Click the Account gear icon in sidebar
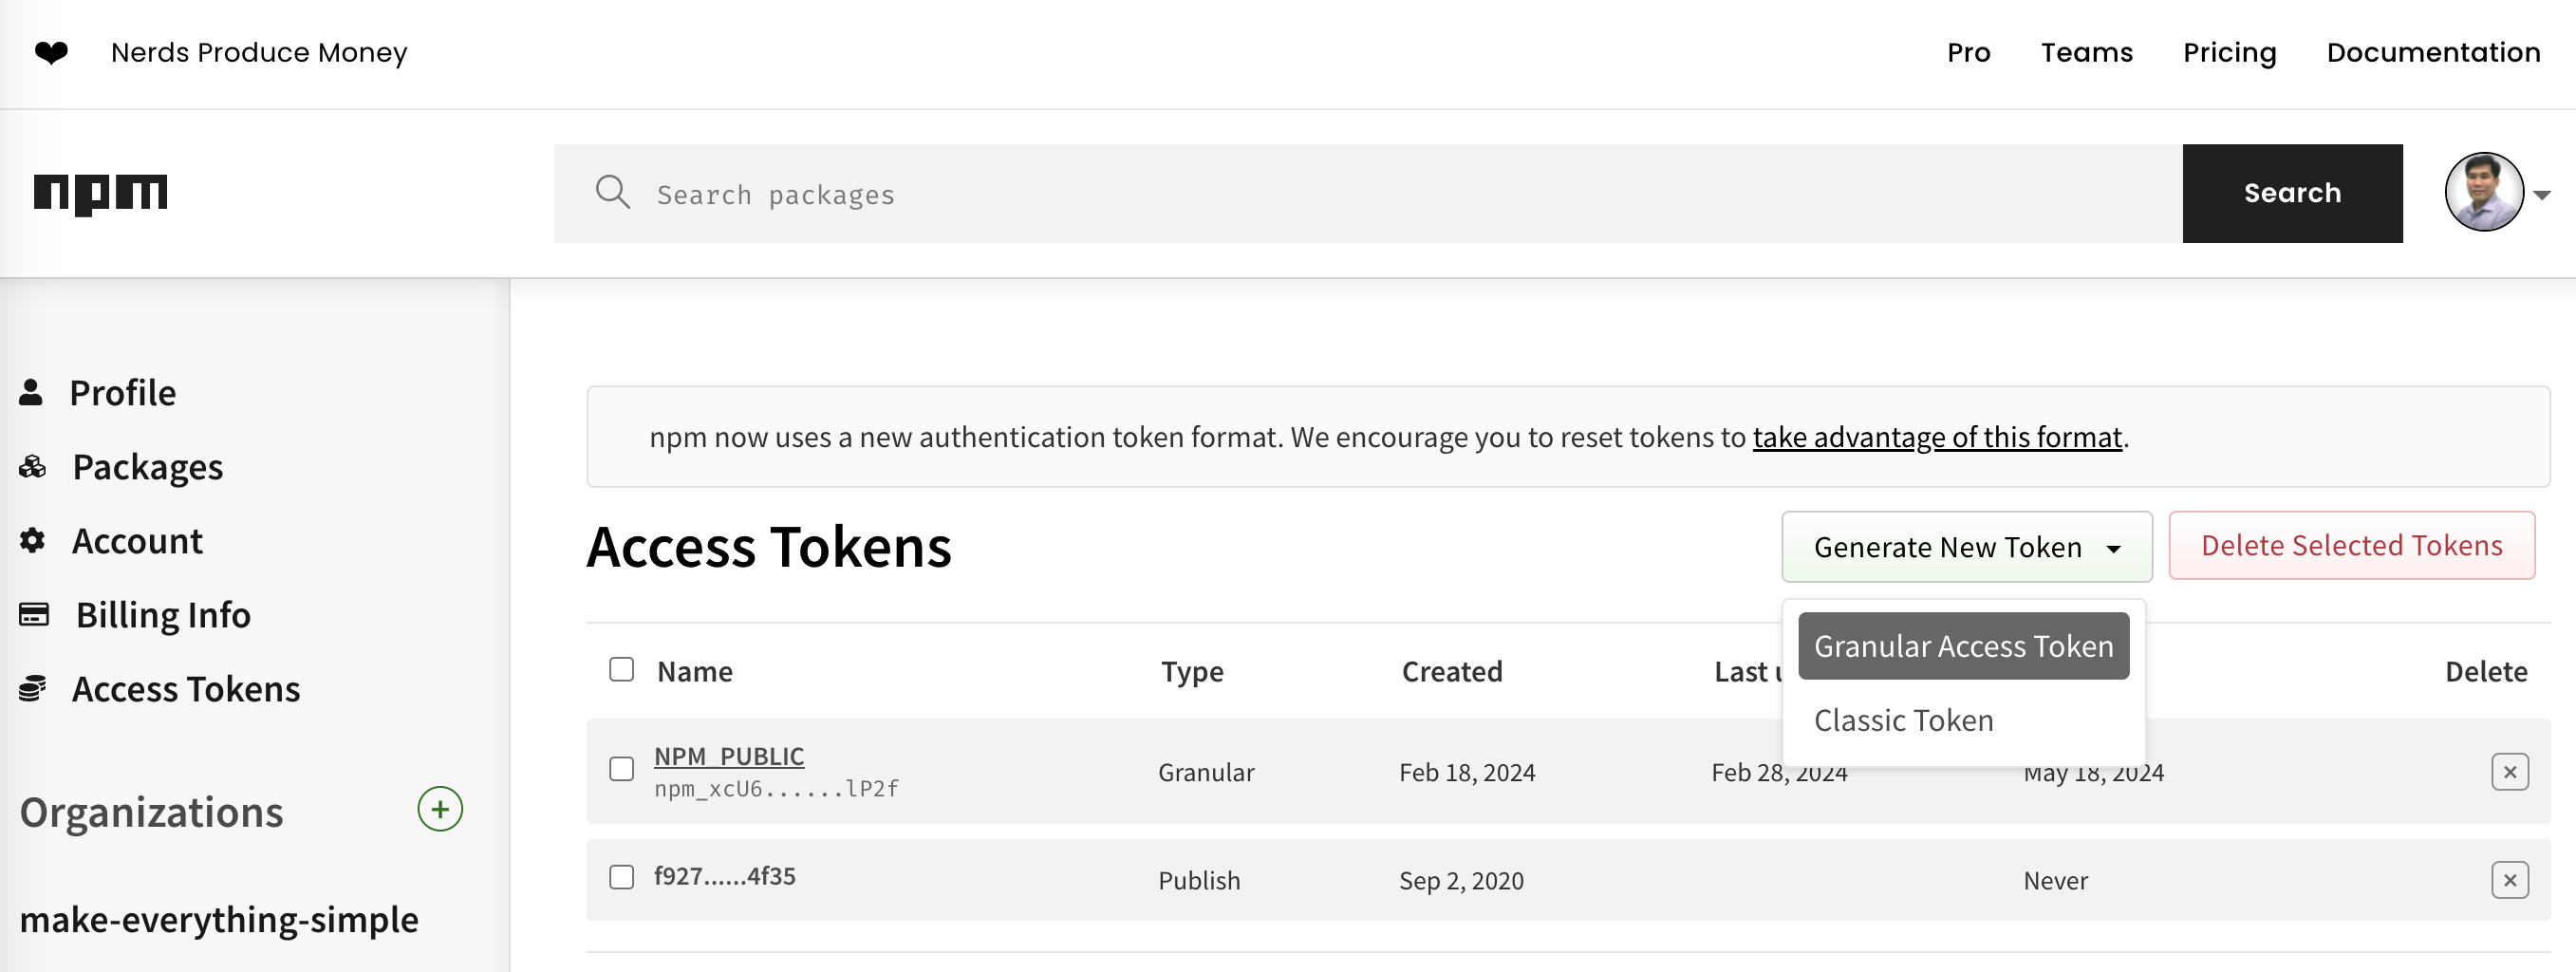 32,540
